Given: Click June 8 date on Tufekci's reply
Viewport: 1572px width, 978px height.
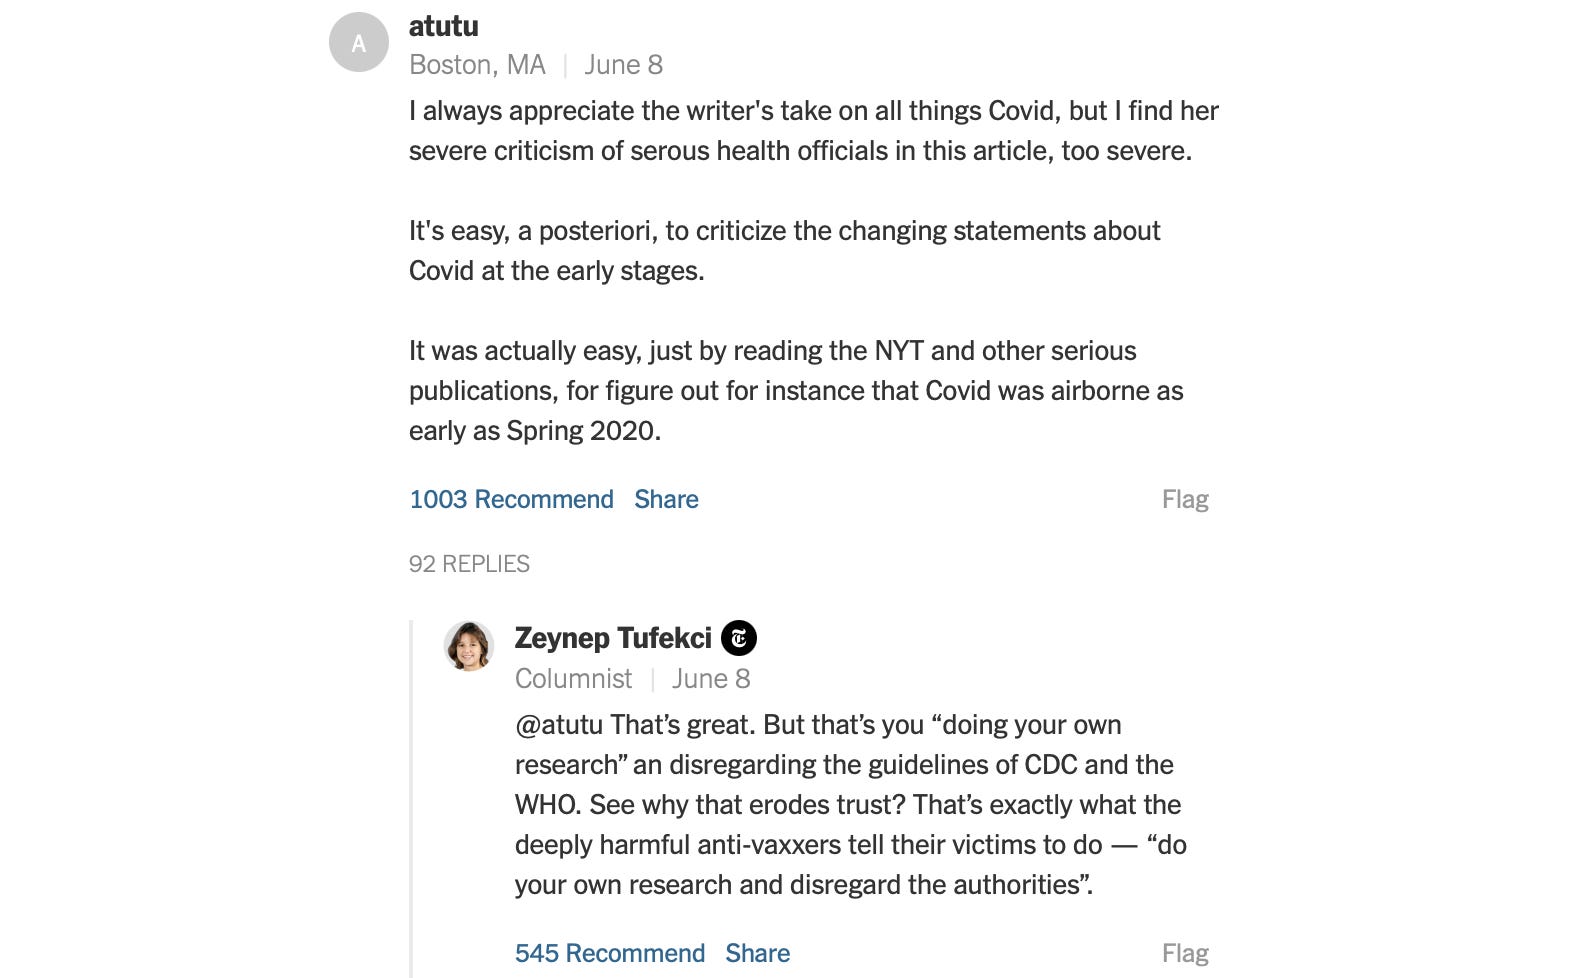Looking at the screenshot, I should tap(711, 679).
